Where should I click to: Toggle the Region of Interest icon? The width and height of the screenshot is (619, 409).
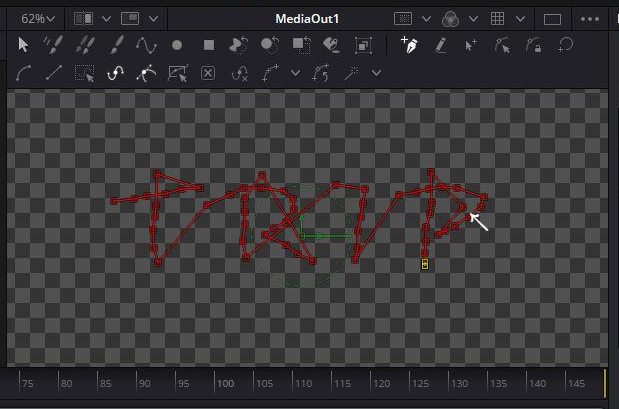pos(403,19)
